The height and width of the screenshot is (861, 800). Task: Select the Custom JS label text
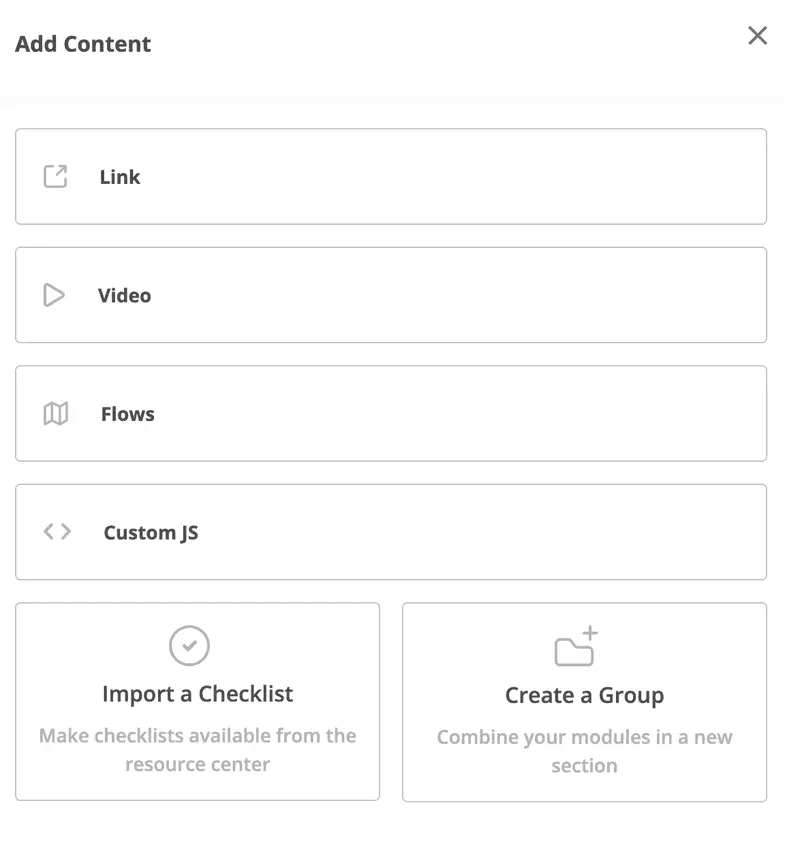point(151,532)
